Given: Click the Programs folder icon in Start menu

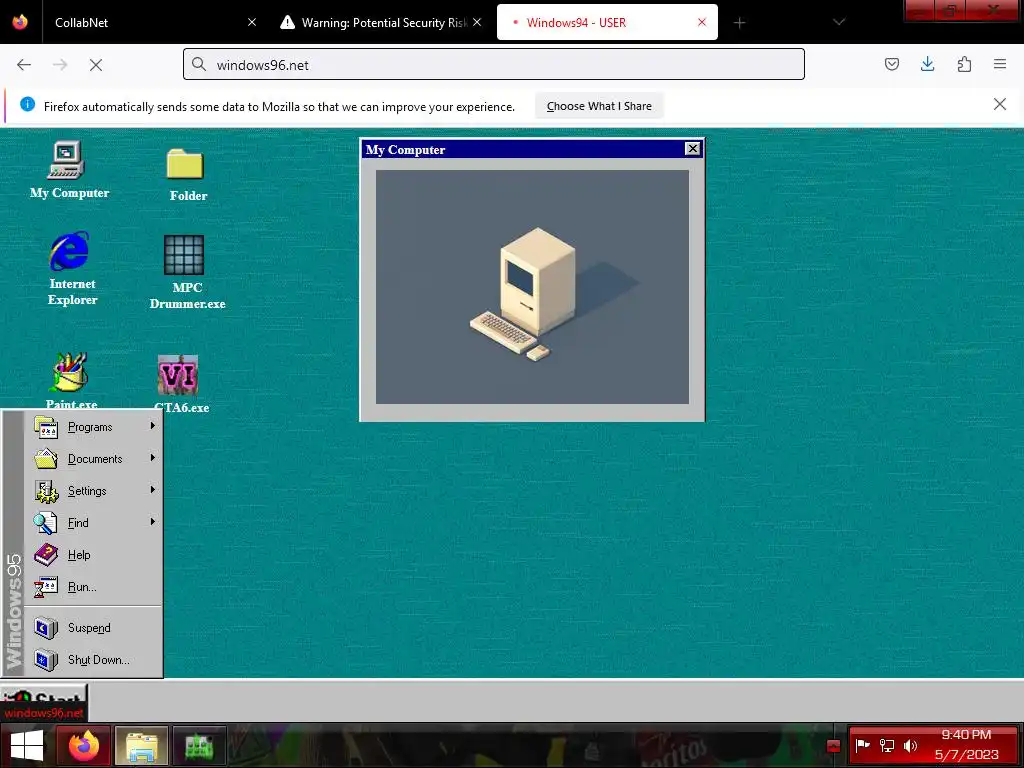Looking at the screenshot, I should tap(46, 427).
